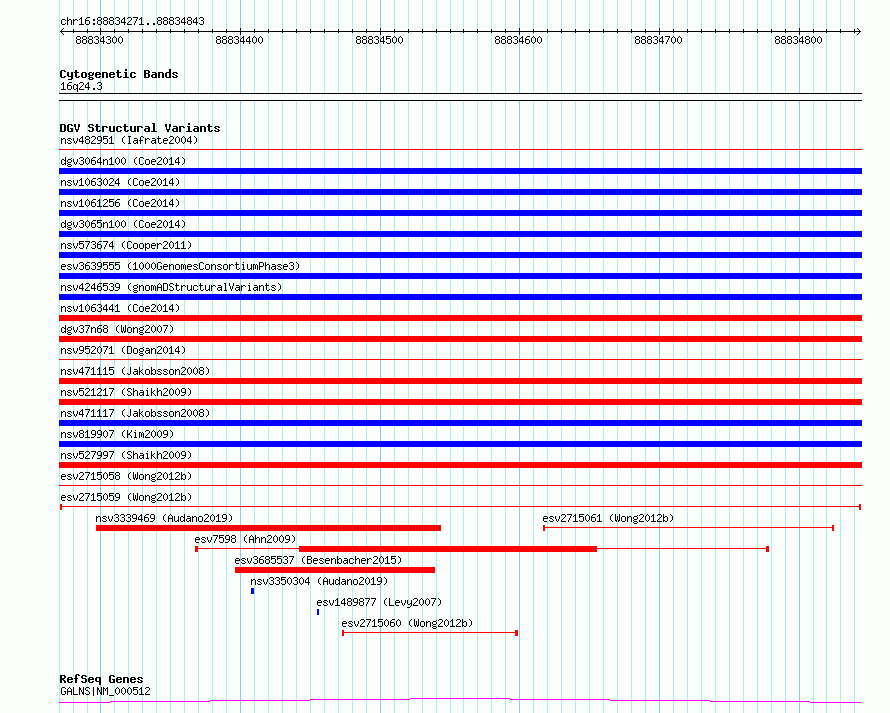Click the RefSeq Genes track title

[x=101, y=679]
